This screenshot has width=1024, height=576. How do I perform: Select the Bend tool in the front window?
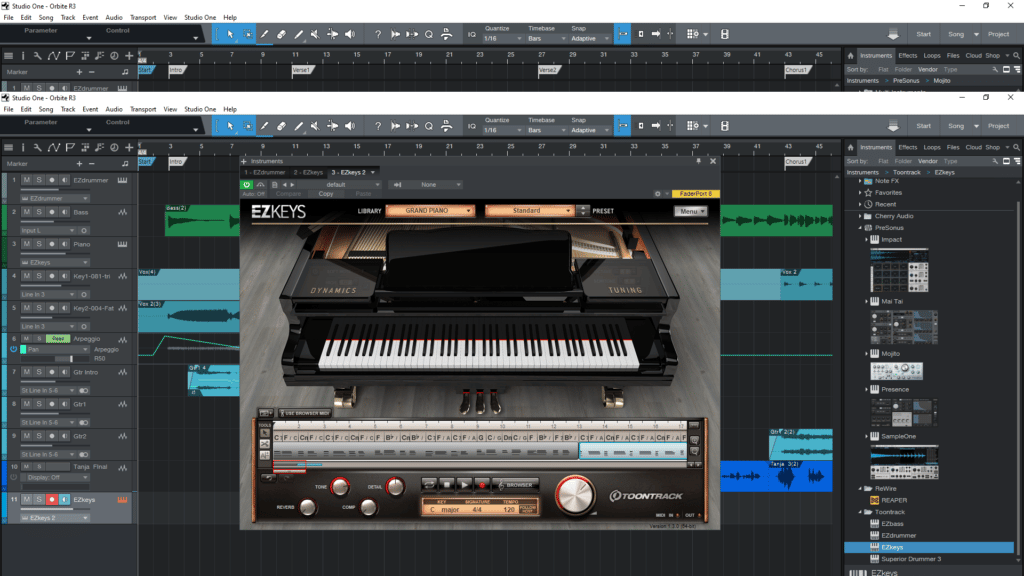pos(332,126)
